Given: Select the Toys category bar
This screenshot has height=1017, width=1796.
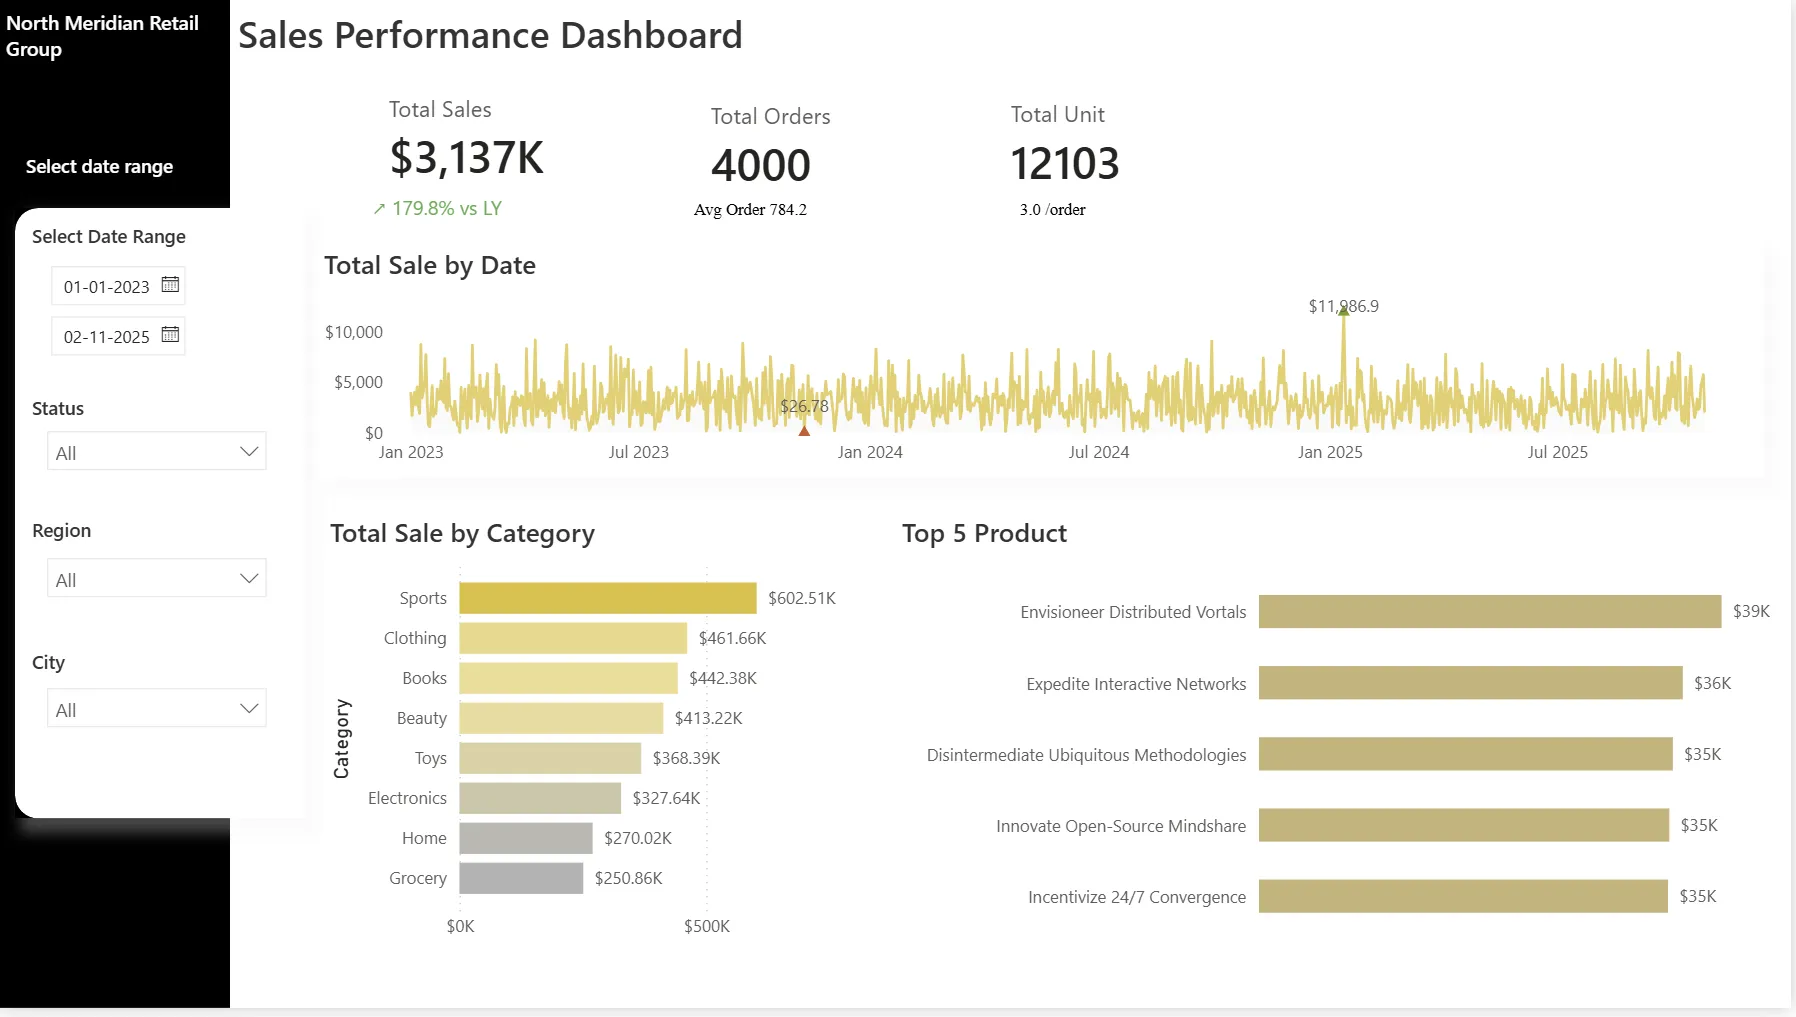Looking at the screenshot, I should (x=550, y=758).
